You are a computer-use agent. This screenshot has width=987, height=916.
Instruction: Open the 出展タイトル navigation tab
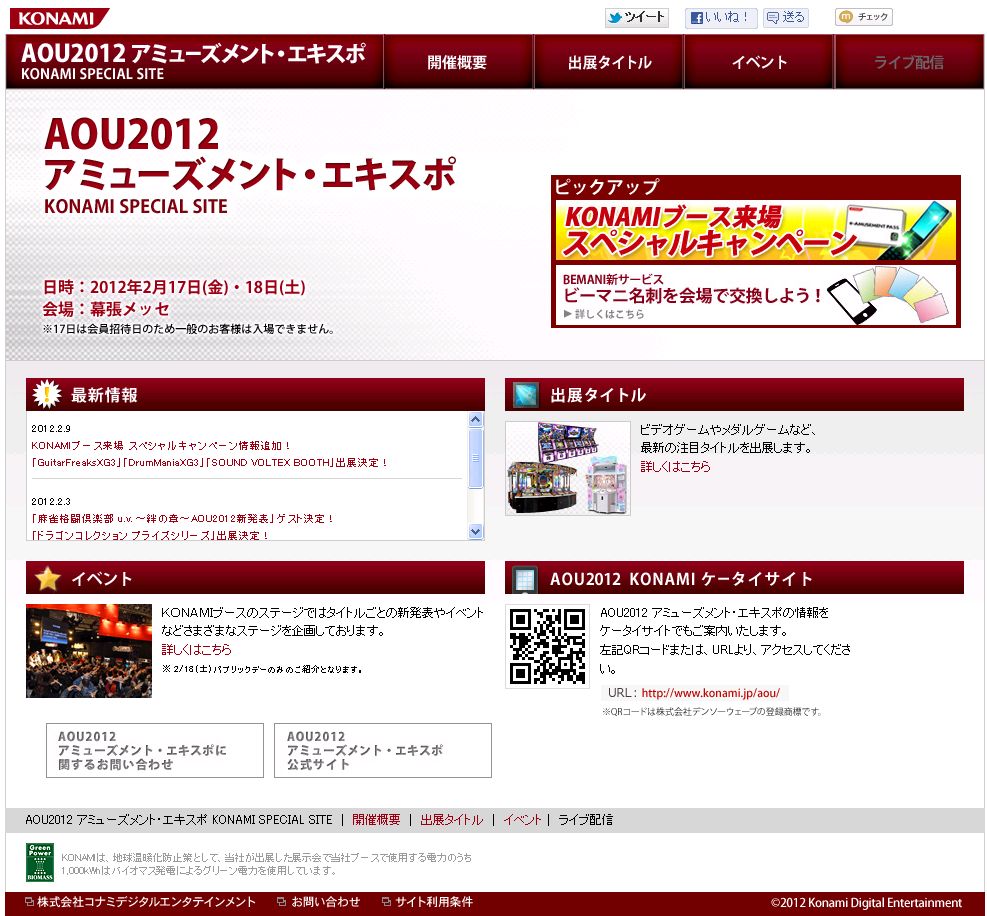[x=609, y=62]
